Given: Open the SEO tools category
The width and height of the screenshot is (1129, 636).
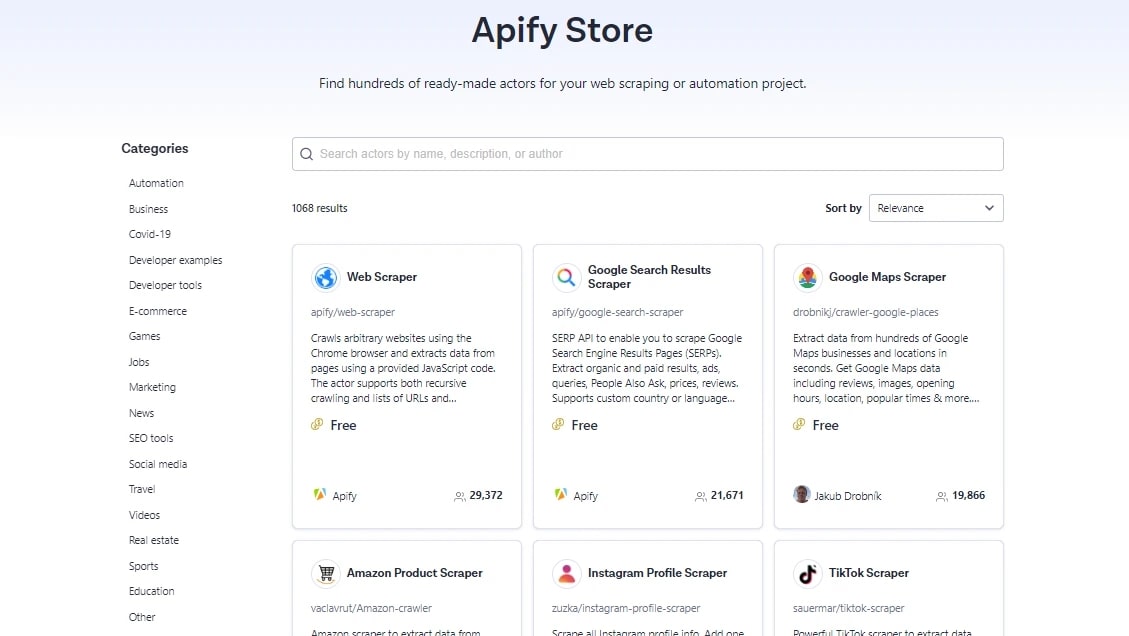Looking at the screenshot, I should pos(150,438).
